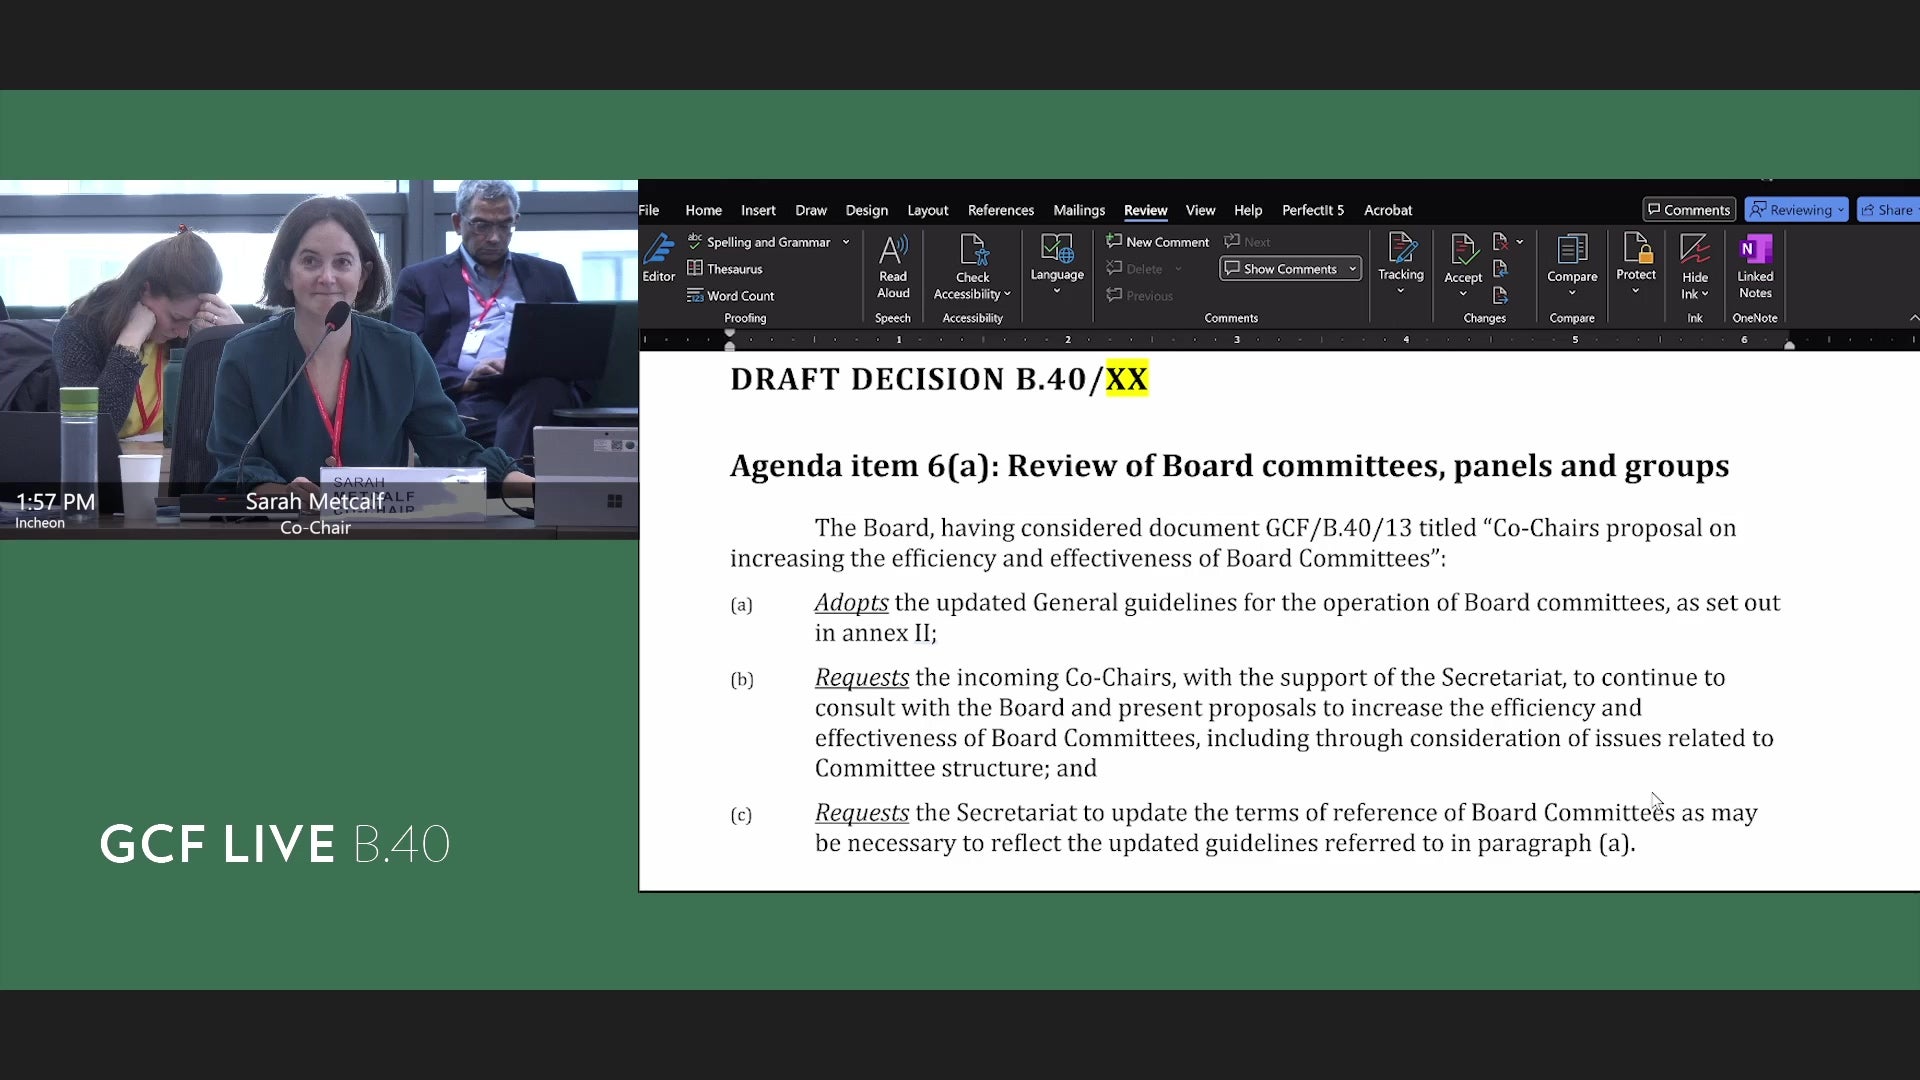The width and height of the screenshot is (1920, 1080).
Task: Open the Language tool
Action: (1057, 264)
